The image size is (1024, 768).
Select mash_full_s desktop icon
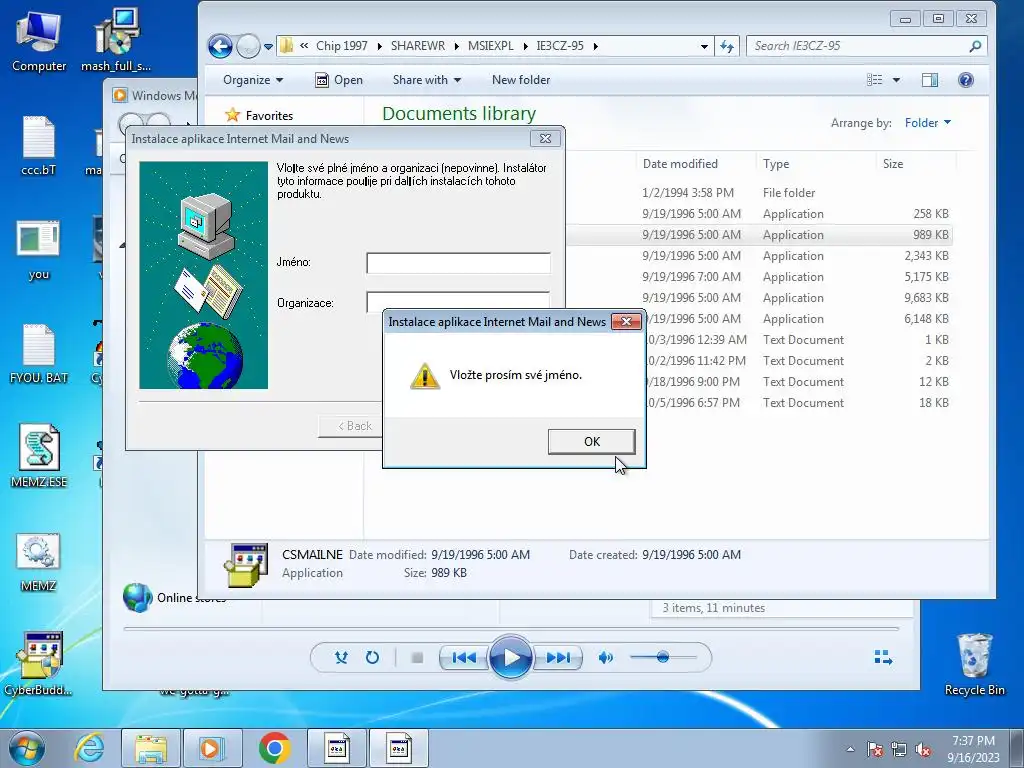pos(116,40)
